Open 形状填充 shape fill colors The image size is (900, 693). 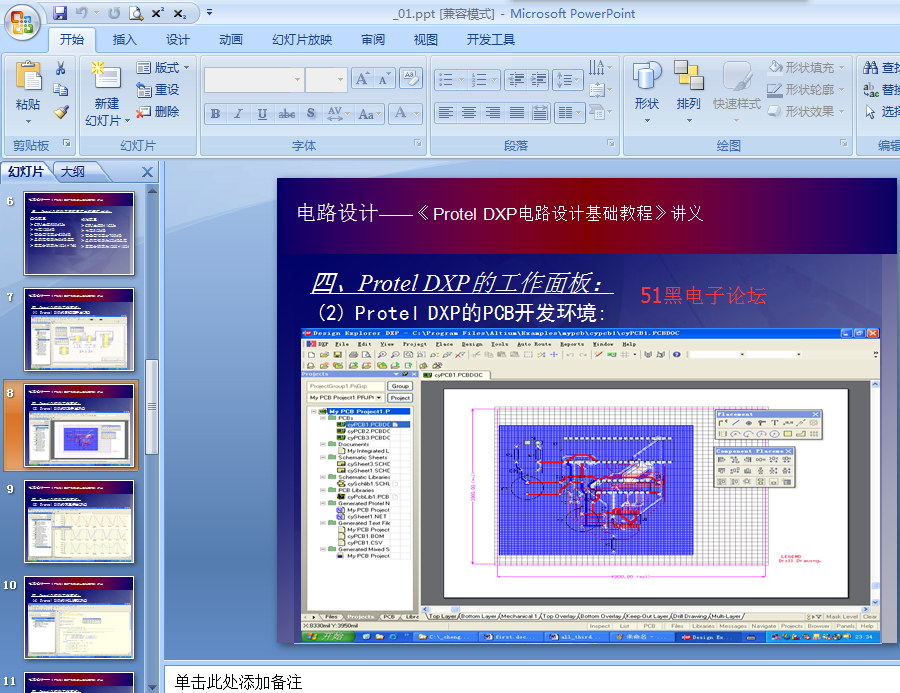(x=806, y=68)
